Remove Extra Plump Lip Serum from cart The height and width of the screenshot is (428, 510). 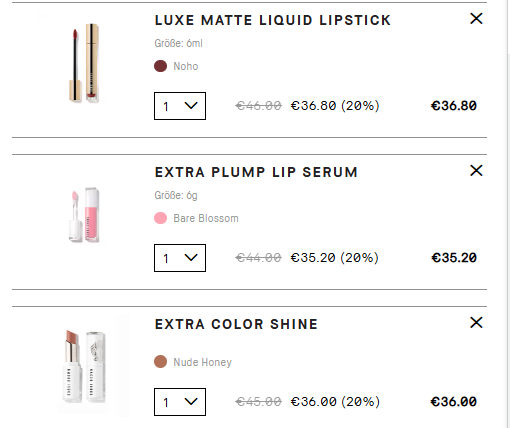pyautogui.click(x=476, y=170)
